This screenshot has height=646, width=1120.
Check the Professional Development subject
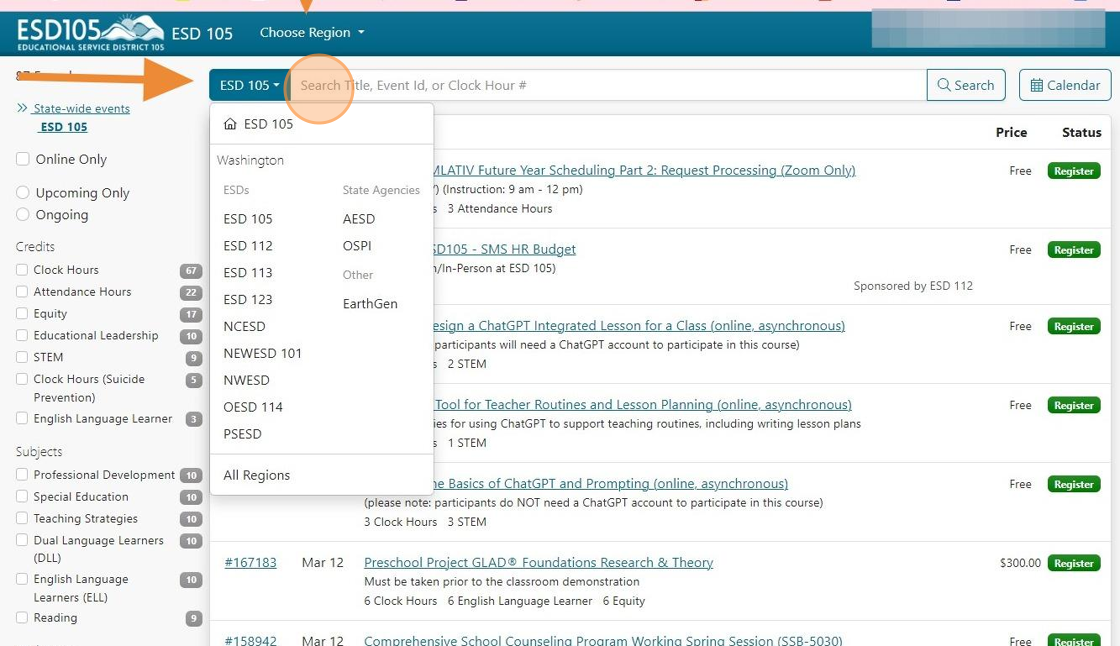[22, 474]
